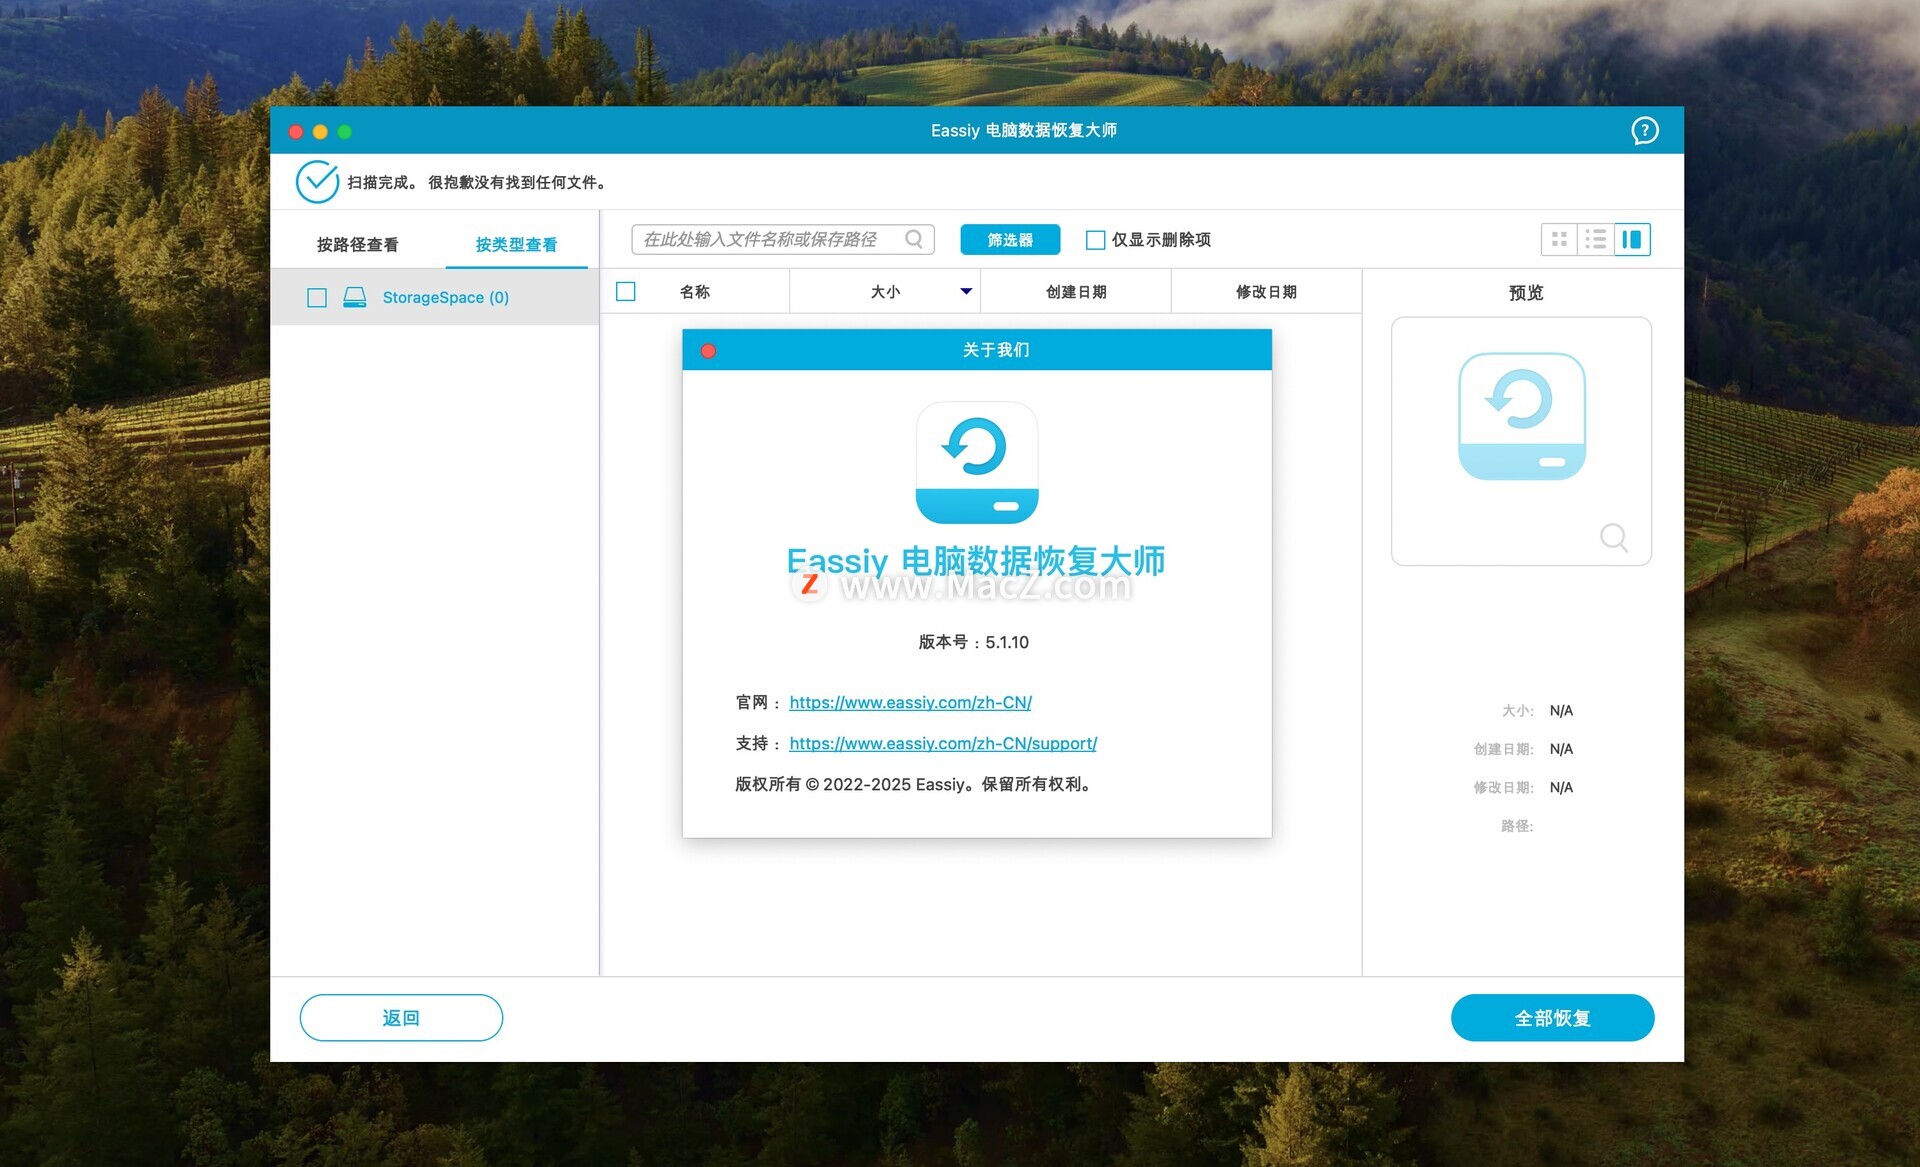Click the Eassiy app logo in About dialog
This screenshot has height=1167, width=1920.
(x=977, y=463)
